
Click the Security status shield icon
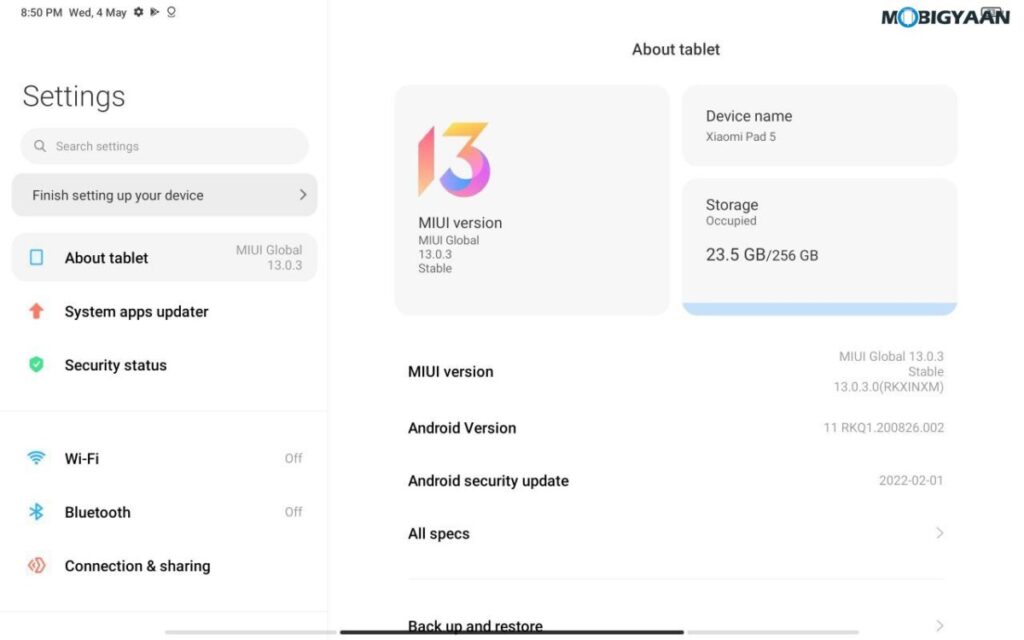click(37, 365)
